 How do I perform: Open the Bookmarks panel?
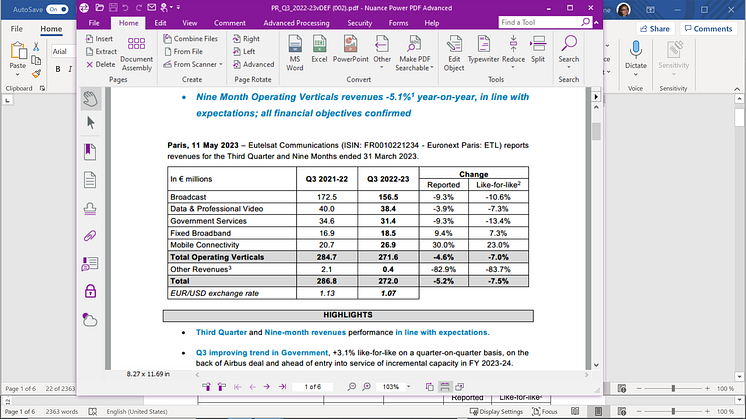click(x=90, y=152)
